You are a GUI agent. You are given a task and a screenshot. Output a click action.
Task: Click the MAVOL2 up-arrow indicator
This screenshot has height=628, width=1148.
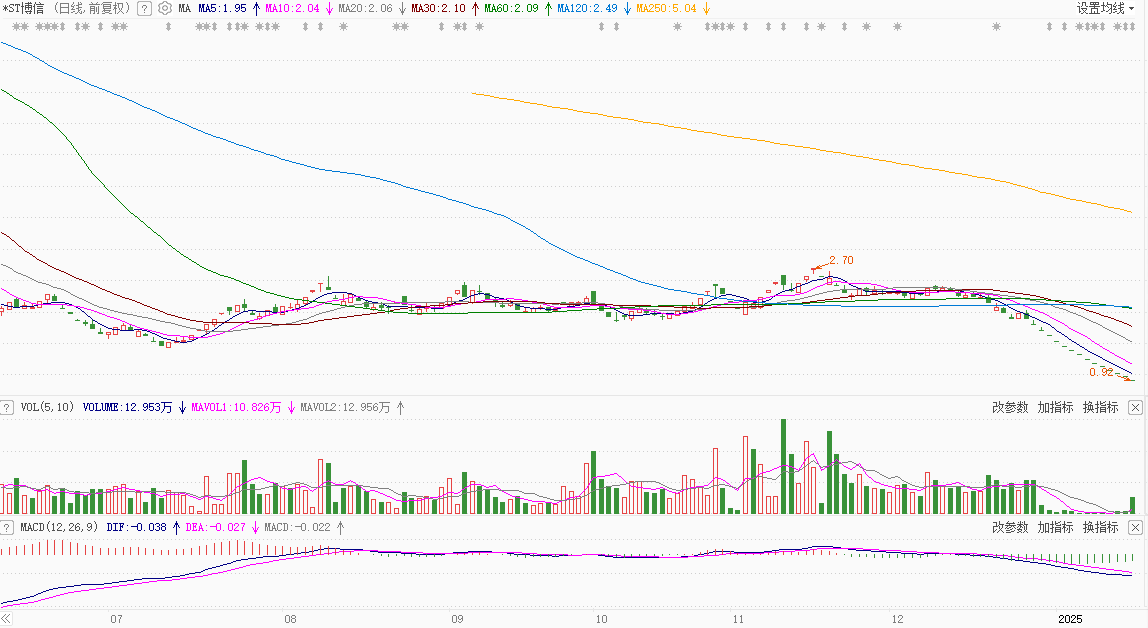(x=400, y=408)
